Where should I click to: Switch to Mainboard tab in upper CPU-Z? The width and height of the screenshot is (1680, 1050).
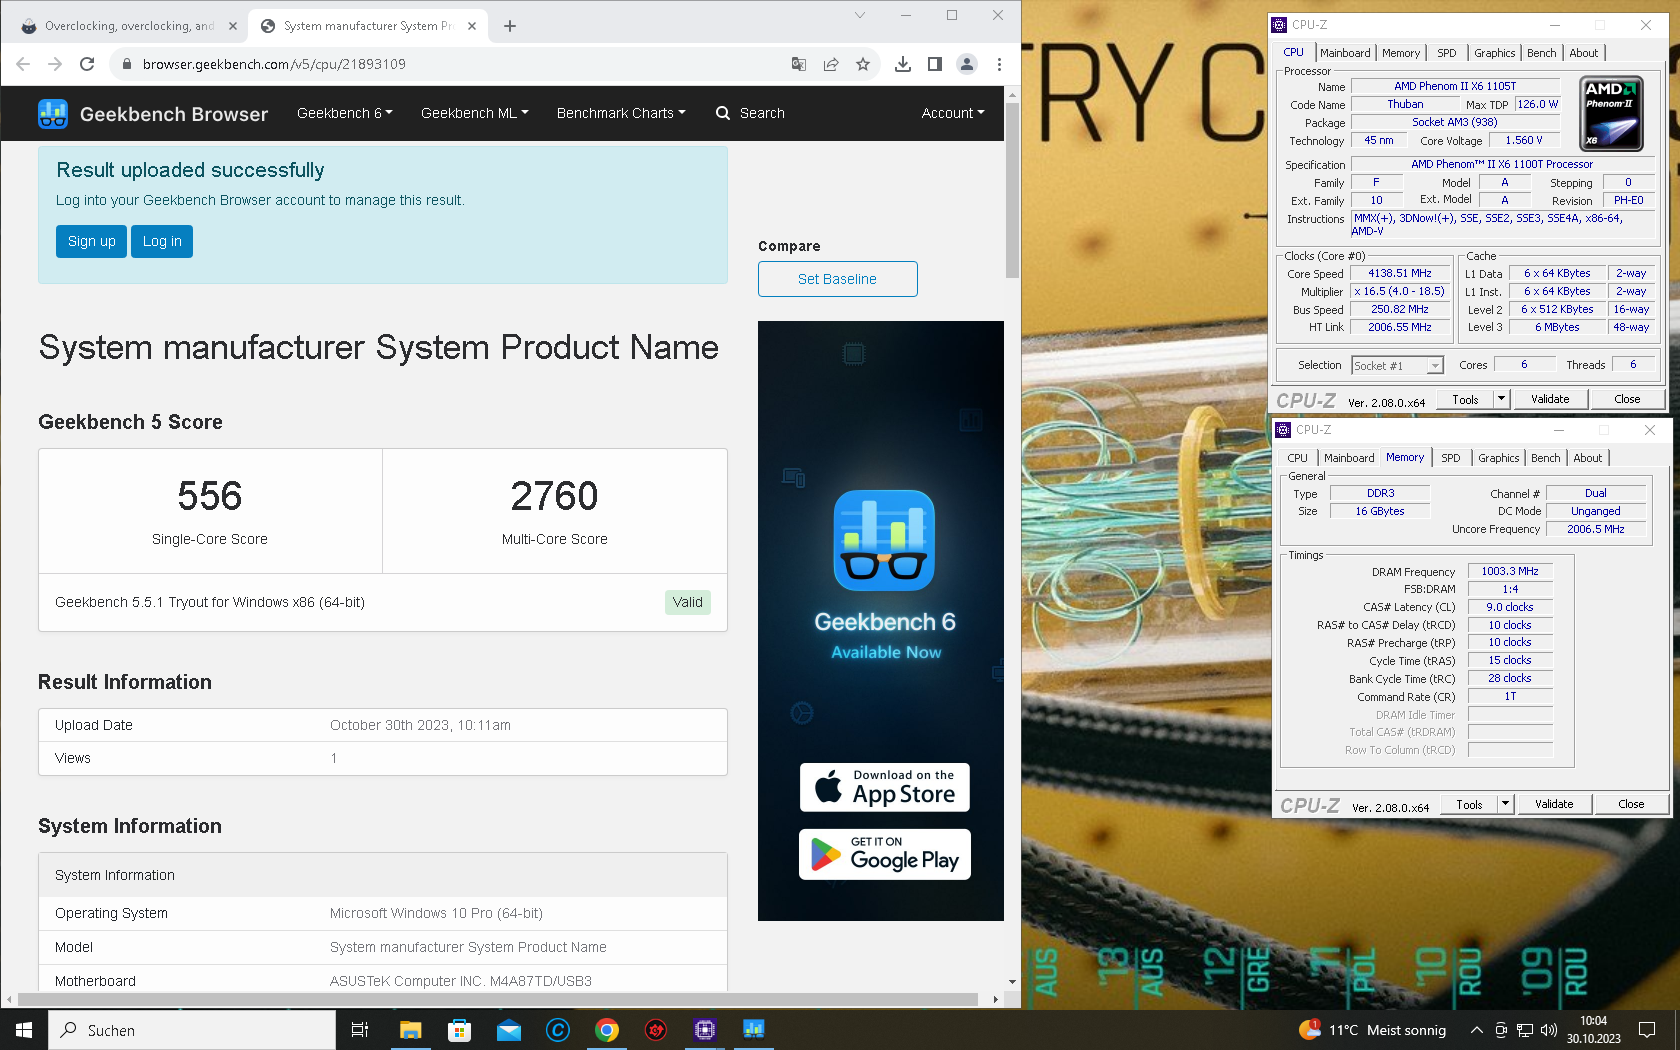[x=1345, y=53]
